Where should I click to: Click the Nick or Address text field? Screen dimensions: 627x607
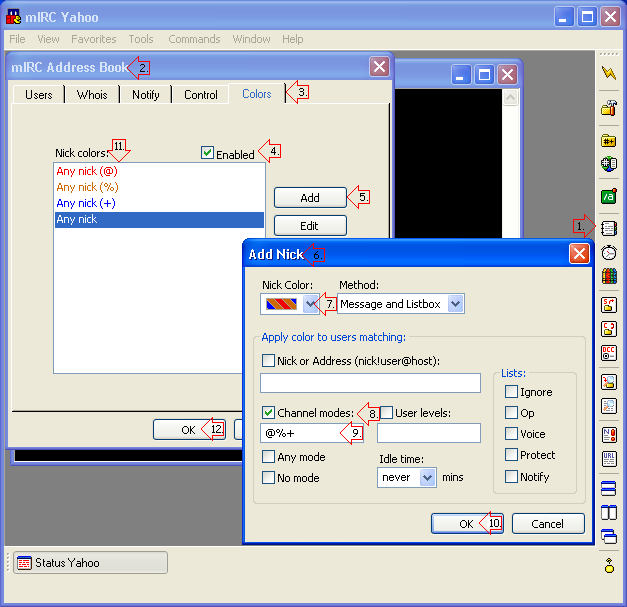pyautogui.click(x=370, y=383)
